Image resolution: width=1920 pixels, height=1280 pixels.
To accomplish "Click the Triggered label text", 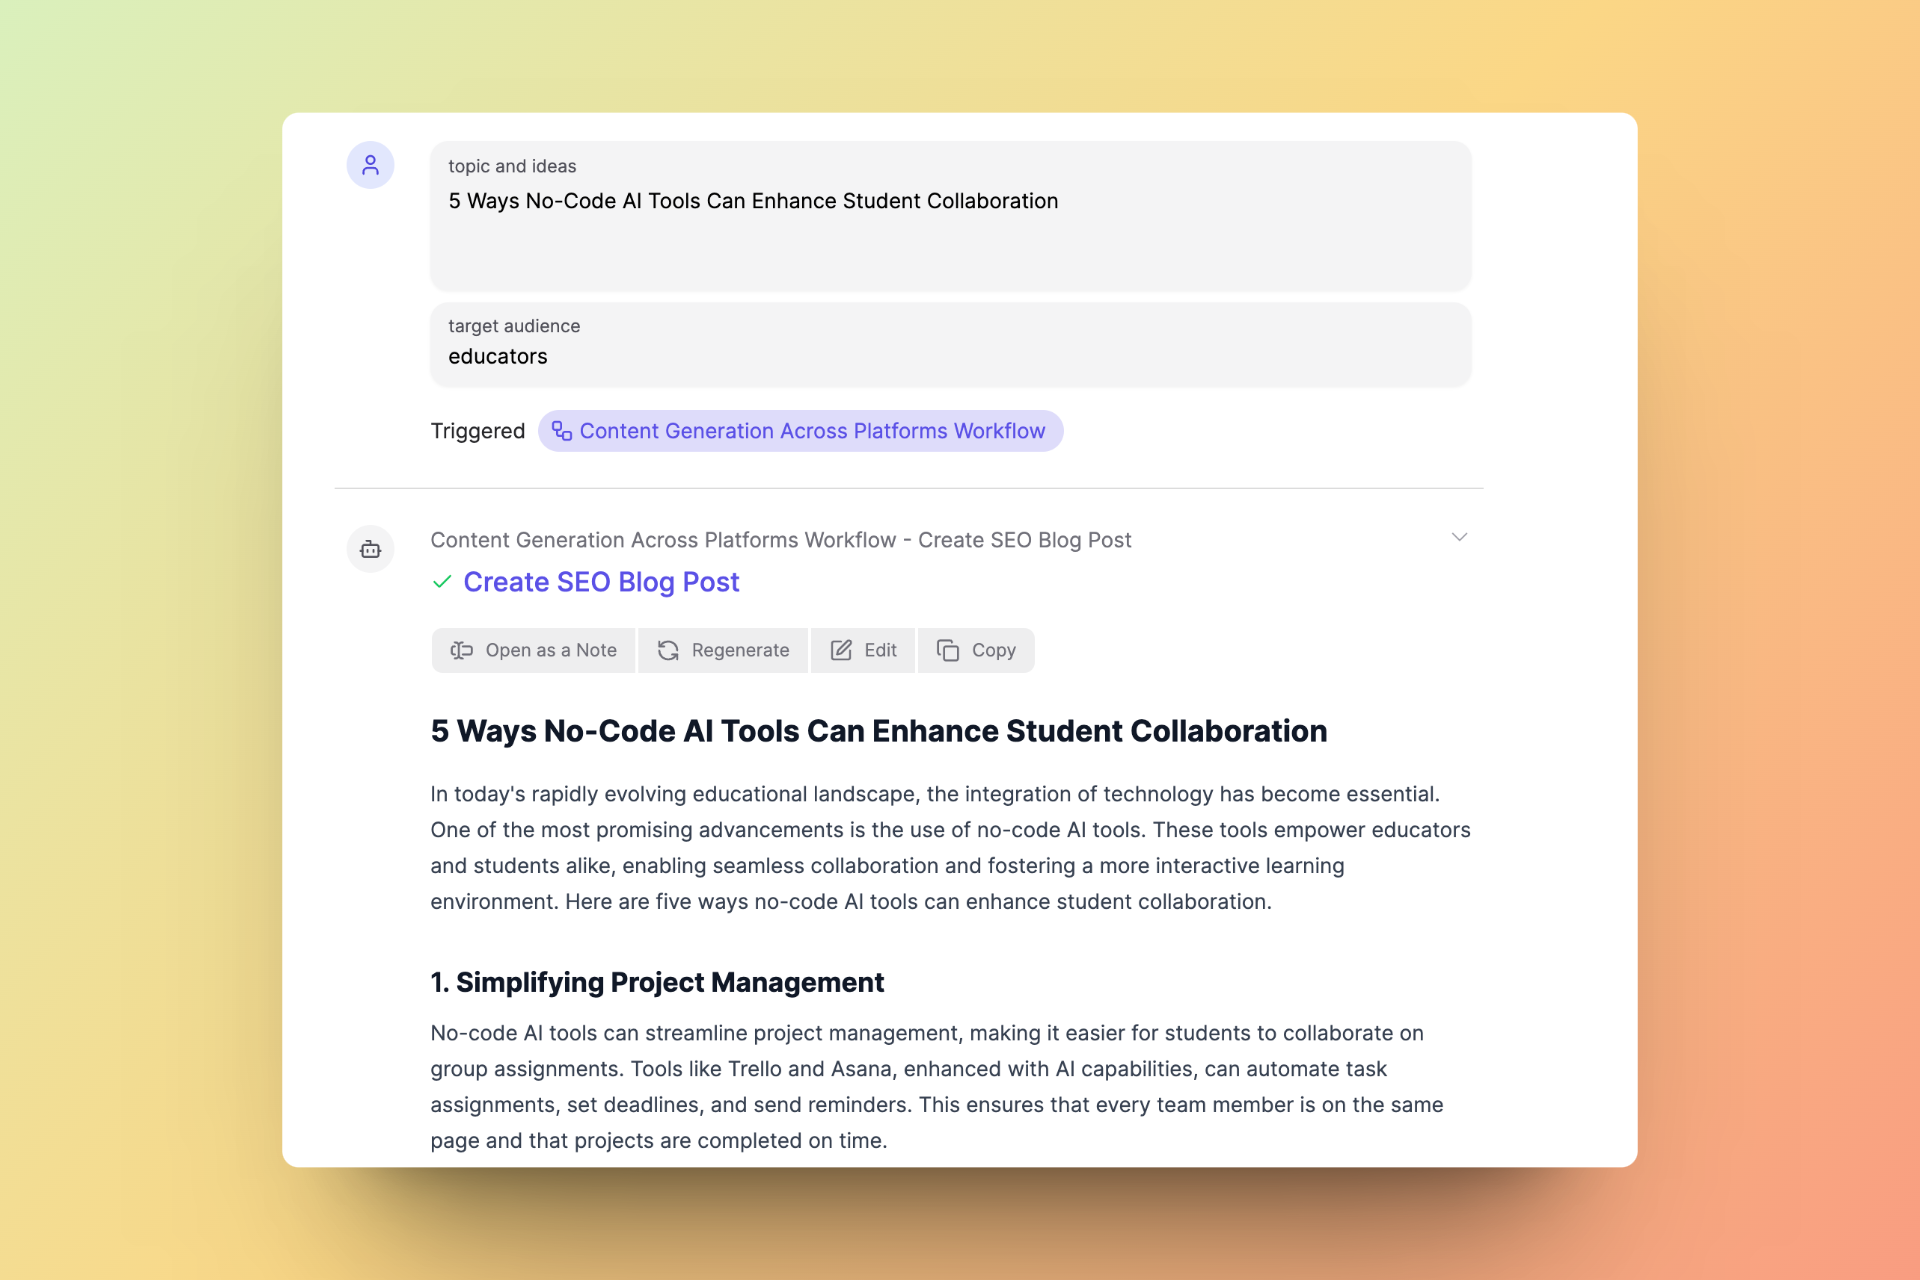I will click(x=477, y=431).
